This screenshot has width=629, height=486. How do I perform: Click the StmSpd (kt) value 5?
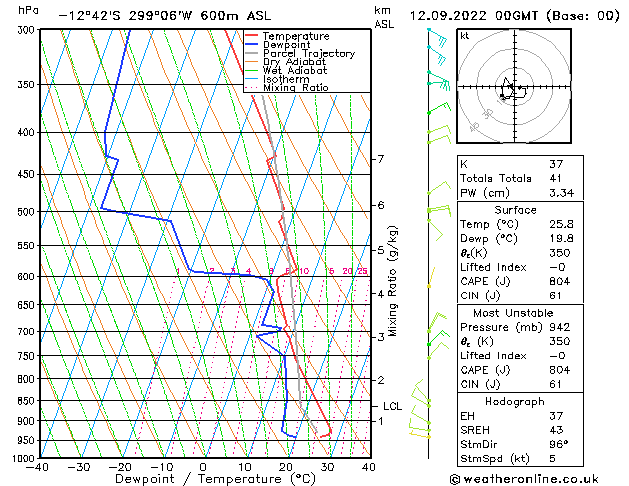click(553, 458)
